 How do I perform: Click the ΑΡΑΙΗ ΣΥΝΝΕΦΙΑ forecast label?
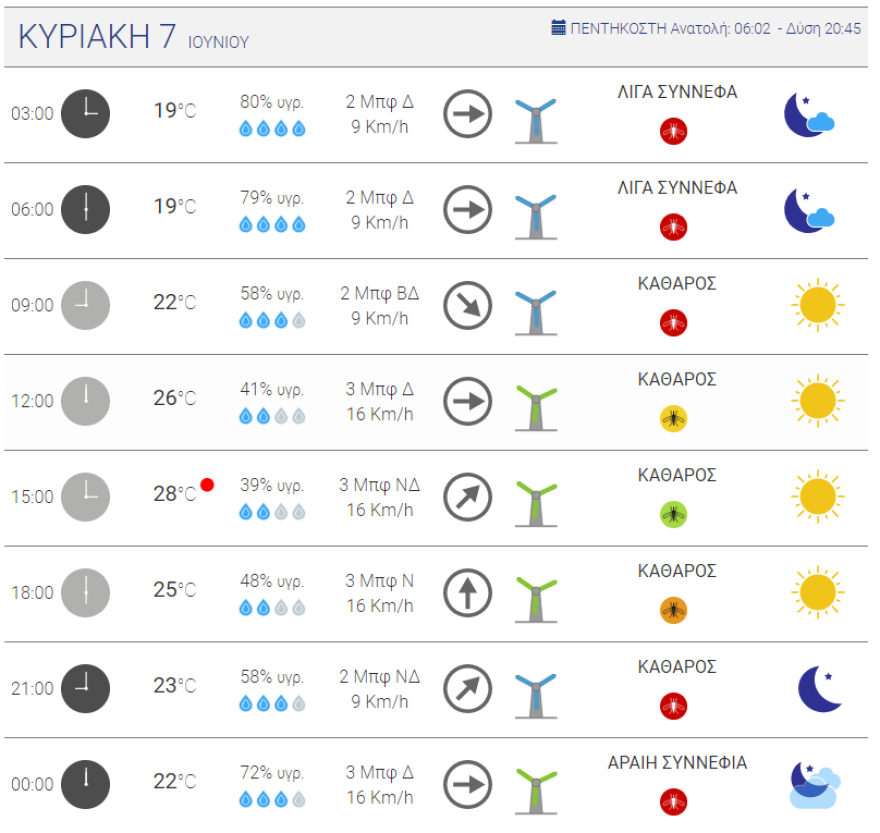[x=677, y=763]
